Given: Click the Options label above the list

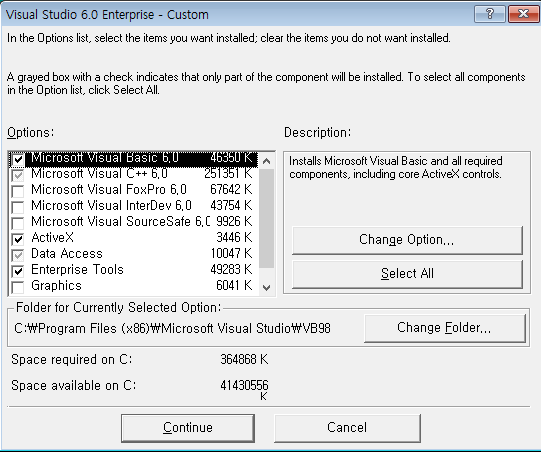Looking at the screenshot, I should 30,132.
